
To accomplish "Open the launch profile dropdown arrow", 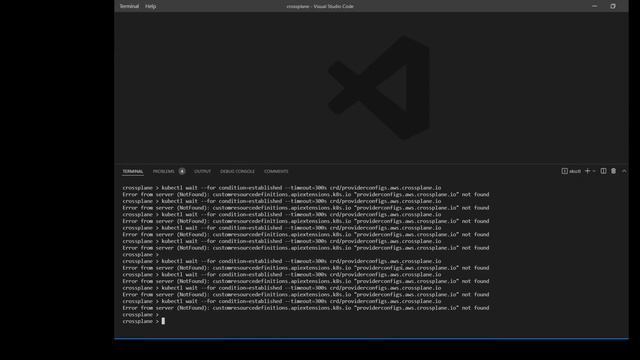I will point(594,171).
